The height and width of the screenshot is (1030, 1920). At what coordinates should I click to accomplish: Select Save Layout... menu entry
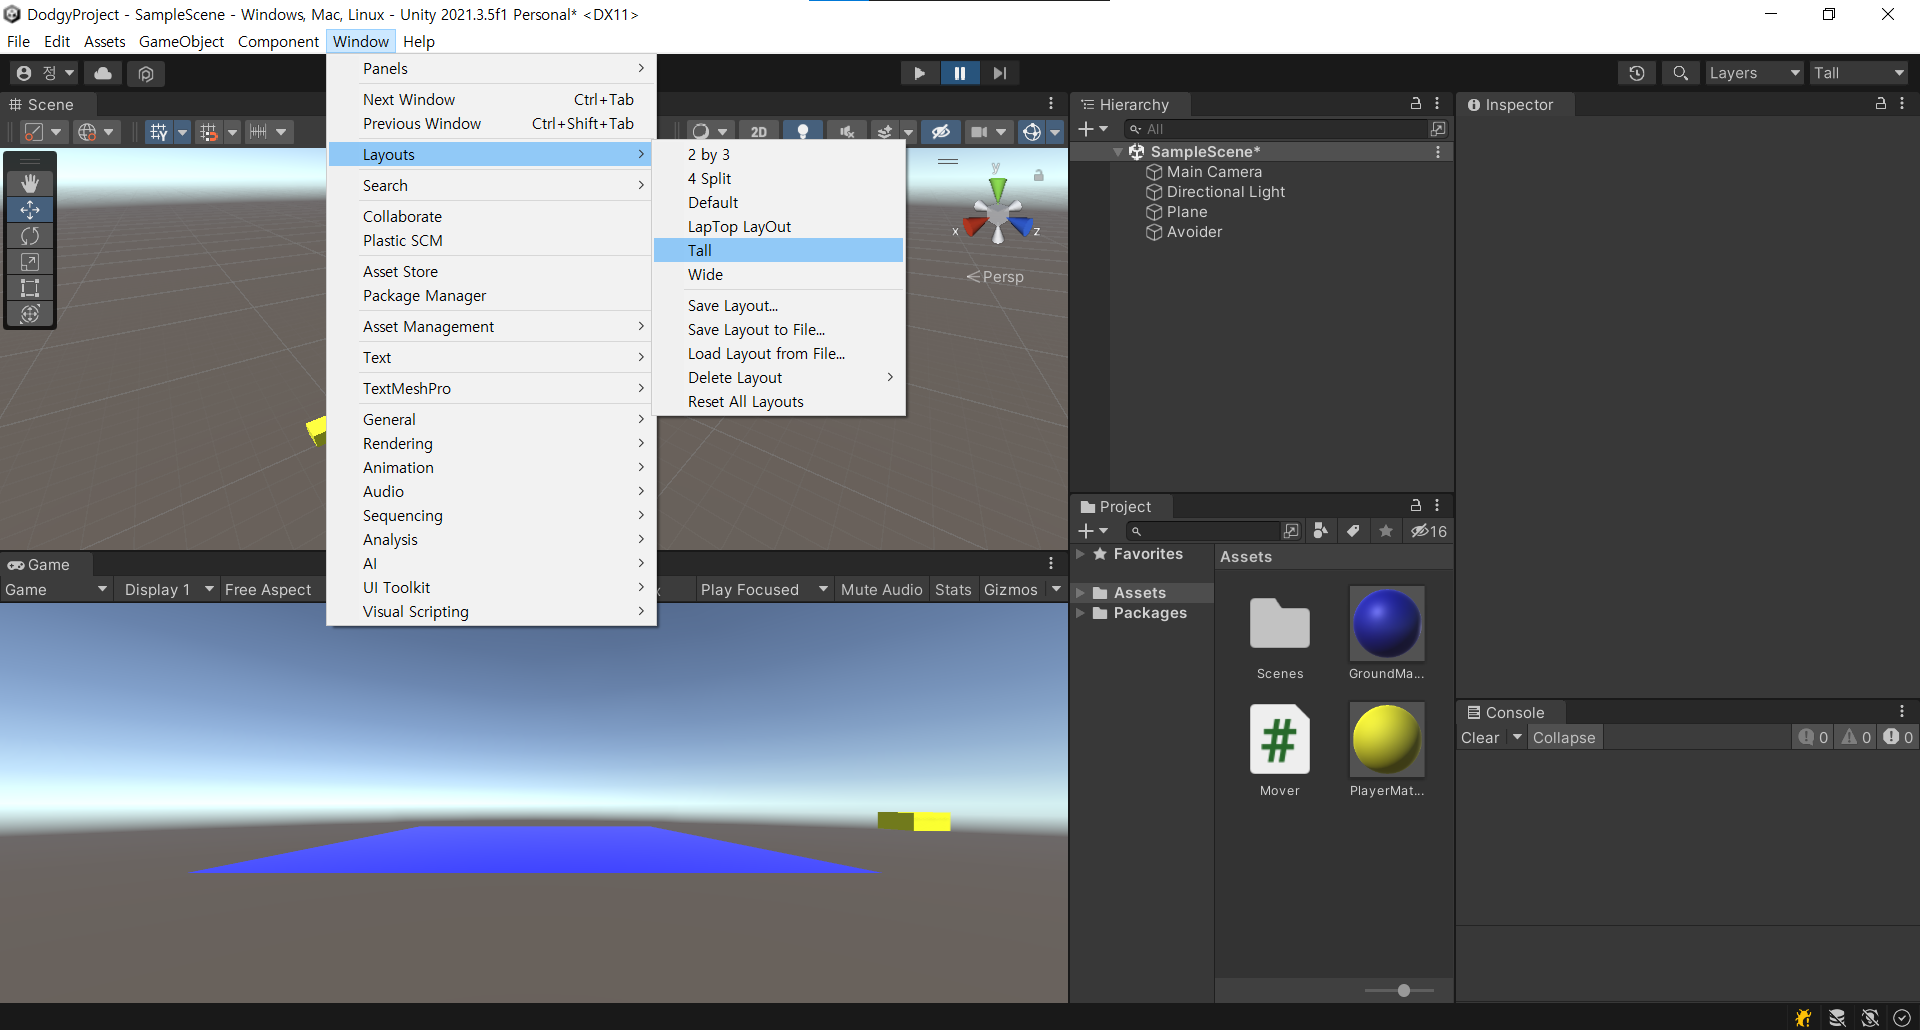[x=778, y=305]
